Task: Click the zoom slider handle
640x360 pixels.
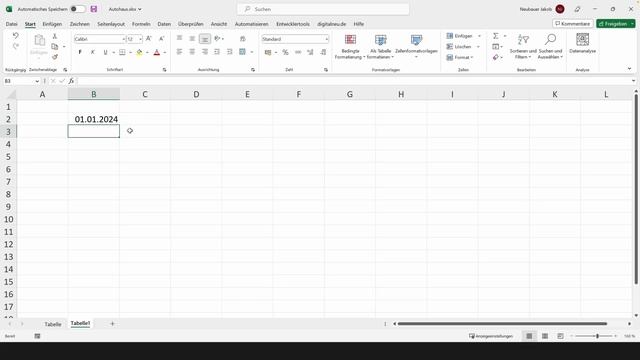Action: (x=597, y=336)
